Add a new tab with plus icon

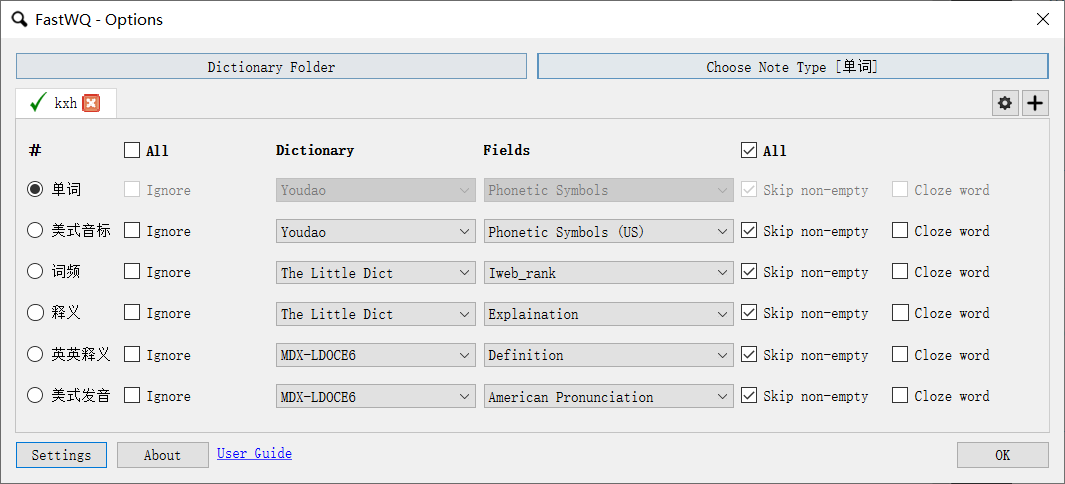tap(1034, 103)
